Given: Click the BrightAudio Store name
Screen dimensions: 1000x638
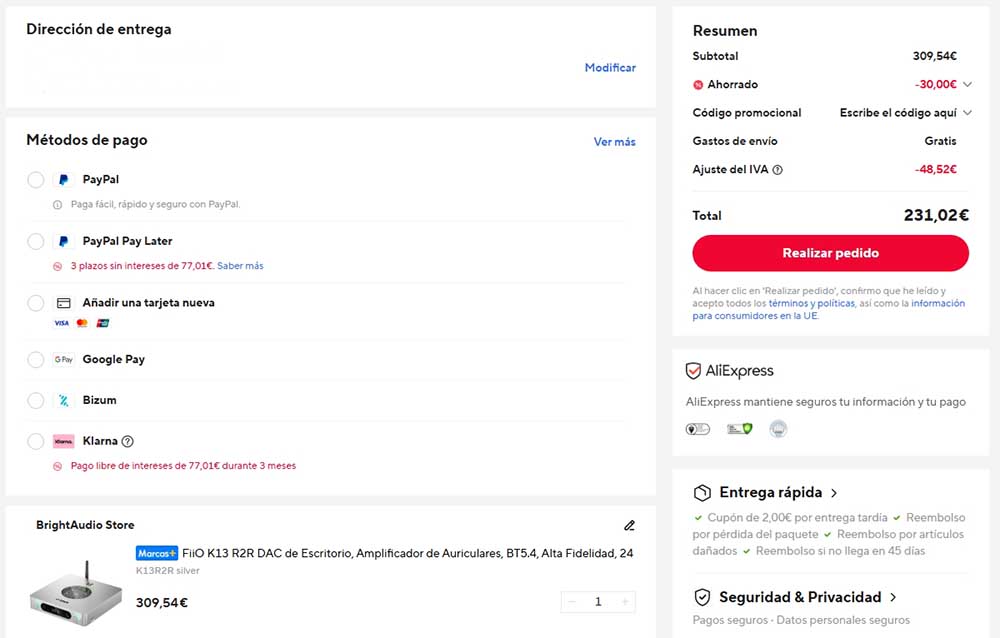Looking at the screenshot, I should 85,525.
